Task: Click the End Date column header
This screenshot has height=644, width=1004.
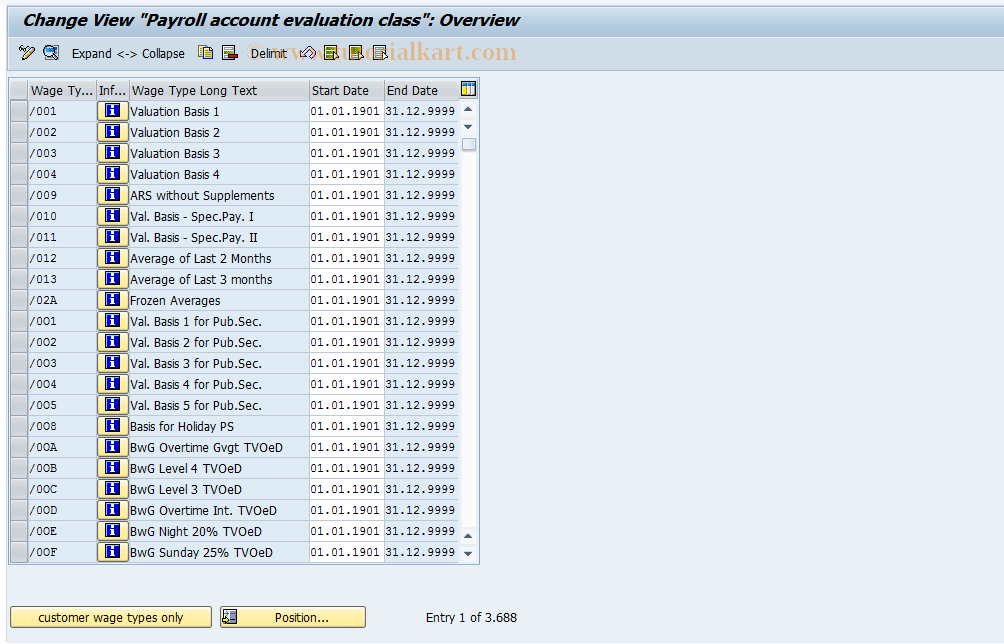Action: coord(421,90)
